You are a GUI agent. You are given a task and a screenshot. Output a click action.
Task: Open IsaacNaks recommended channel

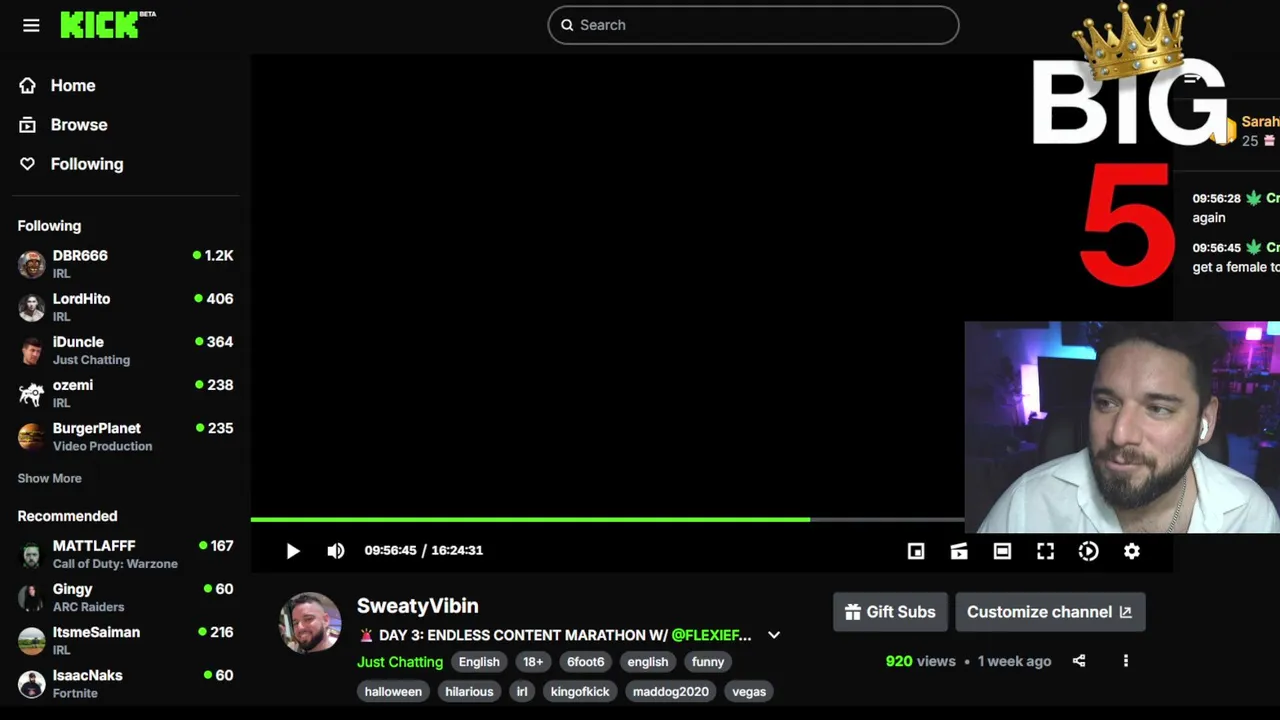[125, 683]
